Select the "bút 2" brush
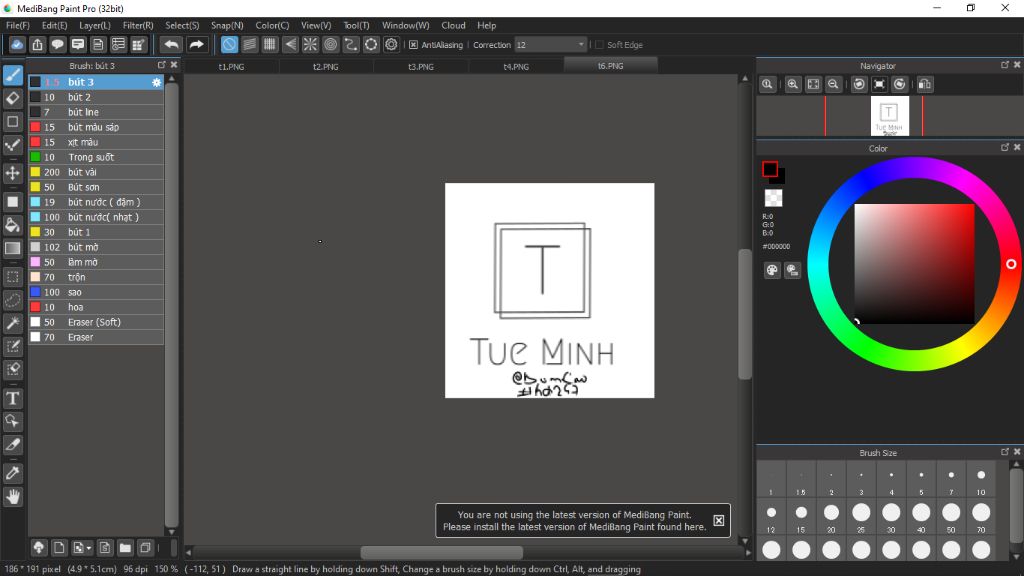 point(95,97)
